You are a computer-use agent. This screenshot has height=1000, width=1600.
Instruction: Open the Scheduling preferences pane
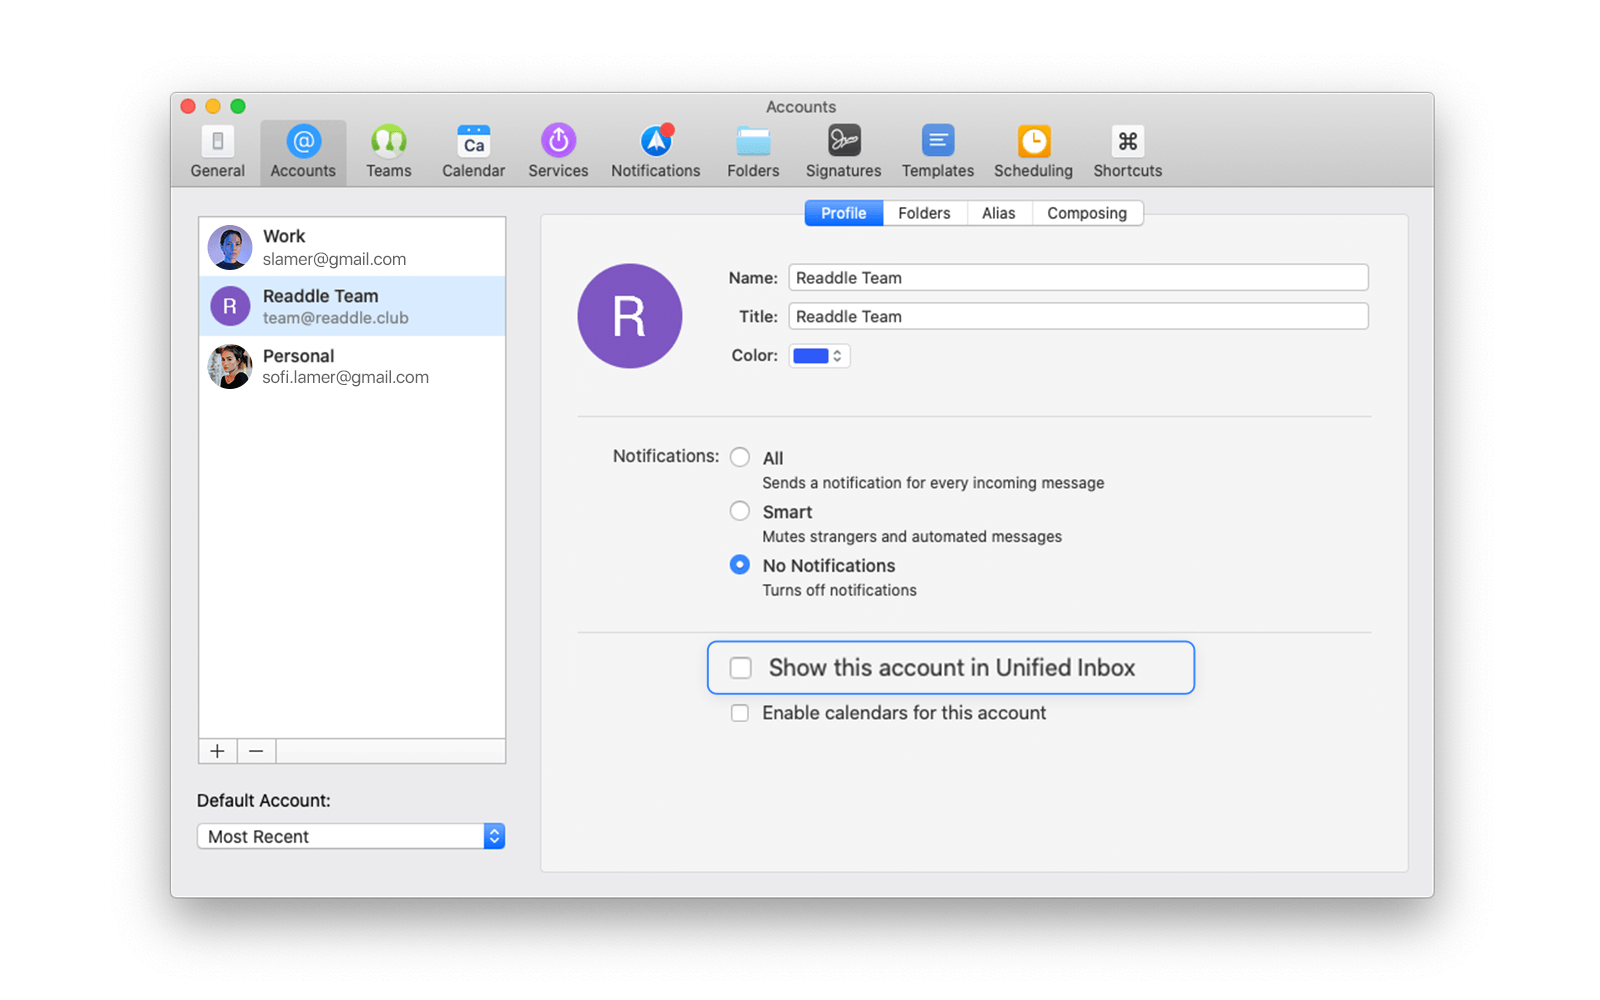(1033, 152)
